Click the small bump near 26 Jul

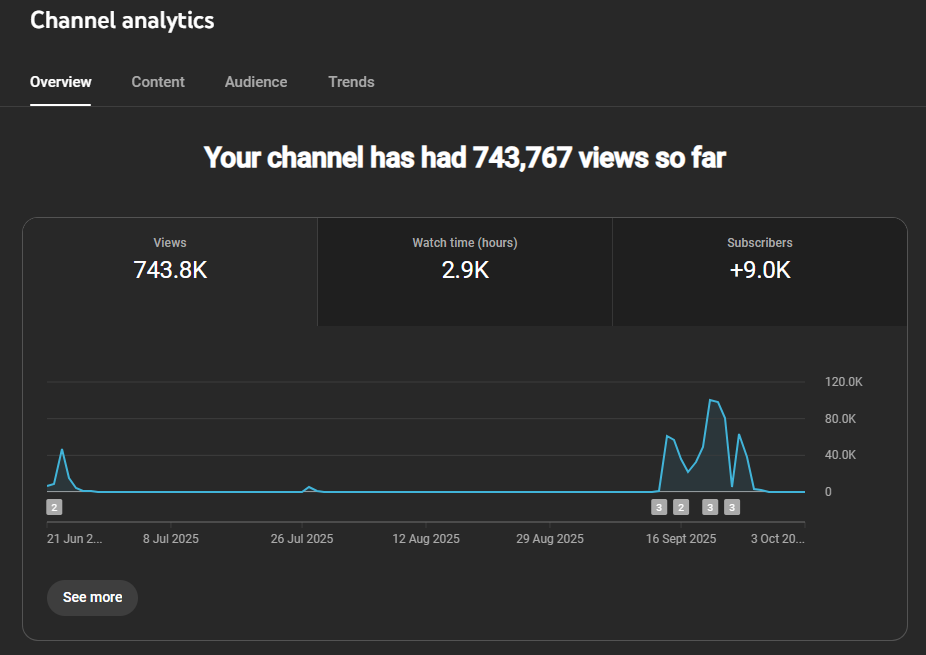point(309,487)
